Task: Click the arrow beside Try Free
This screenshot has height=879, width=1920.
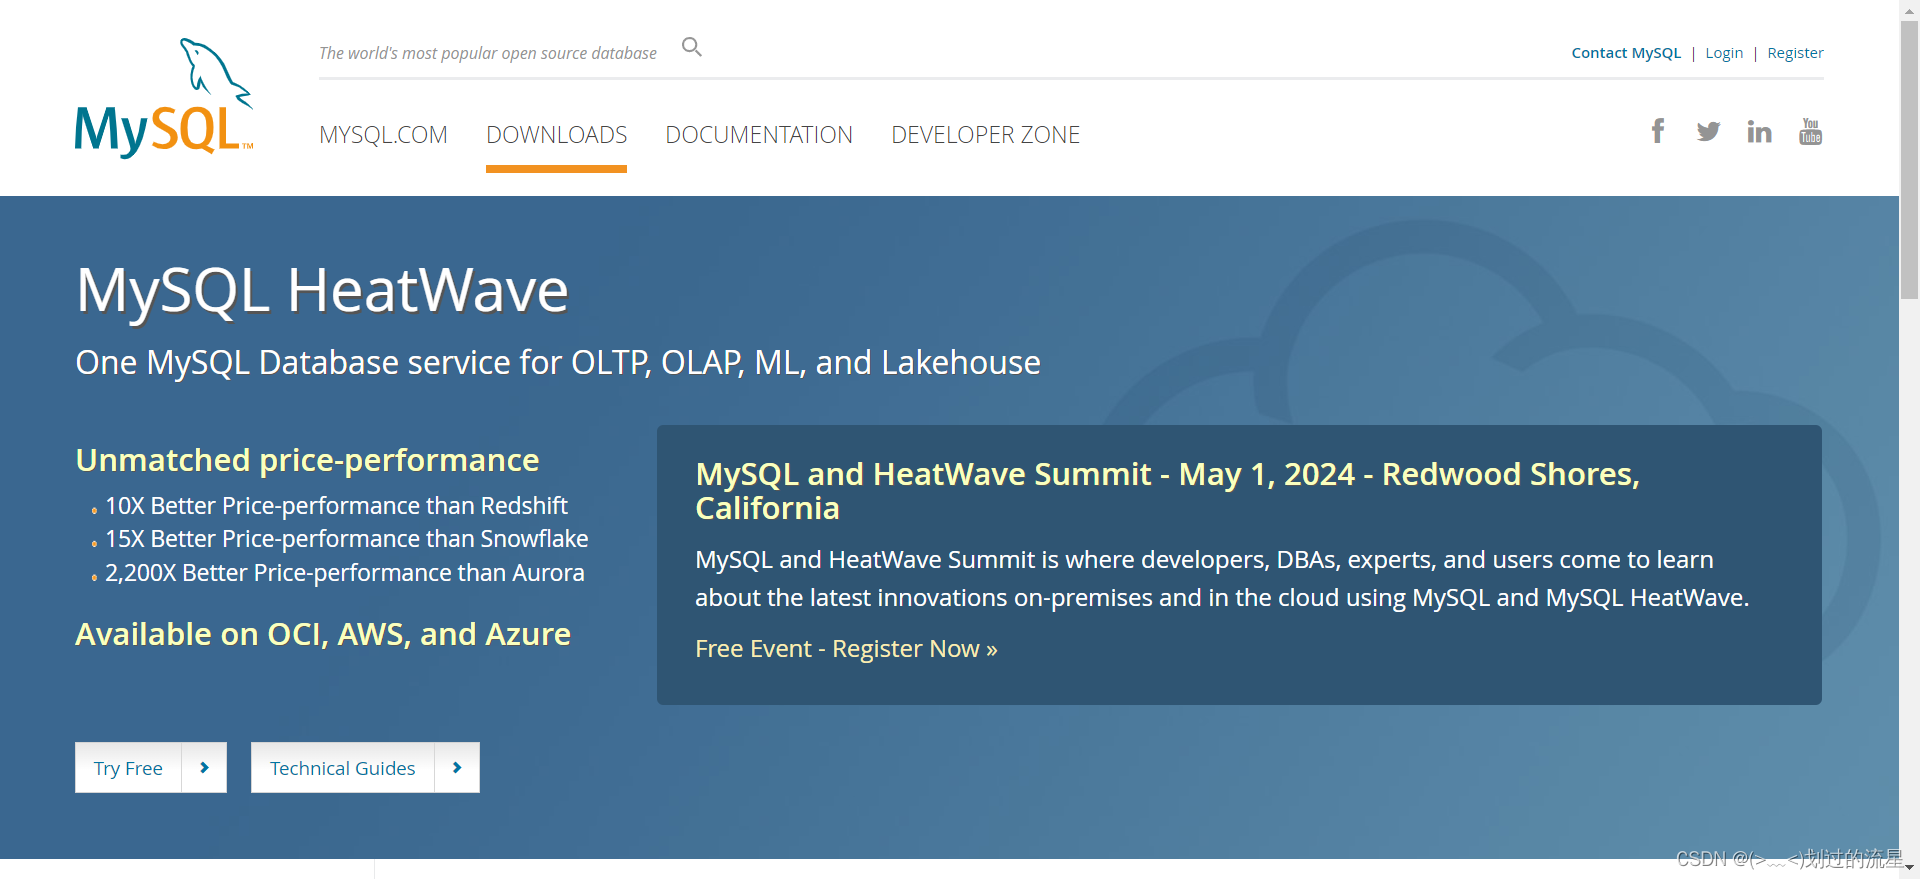Action: pos(204,768)
